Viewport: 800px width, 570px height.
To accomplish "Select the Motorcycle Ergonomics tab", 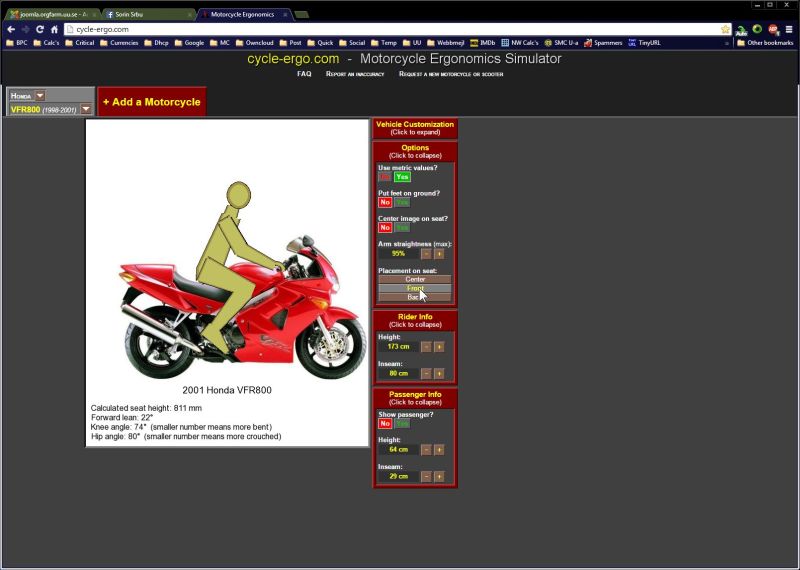I will [x=241, y=14].
